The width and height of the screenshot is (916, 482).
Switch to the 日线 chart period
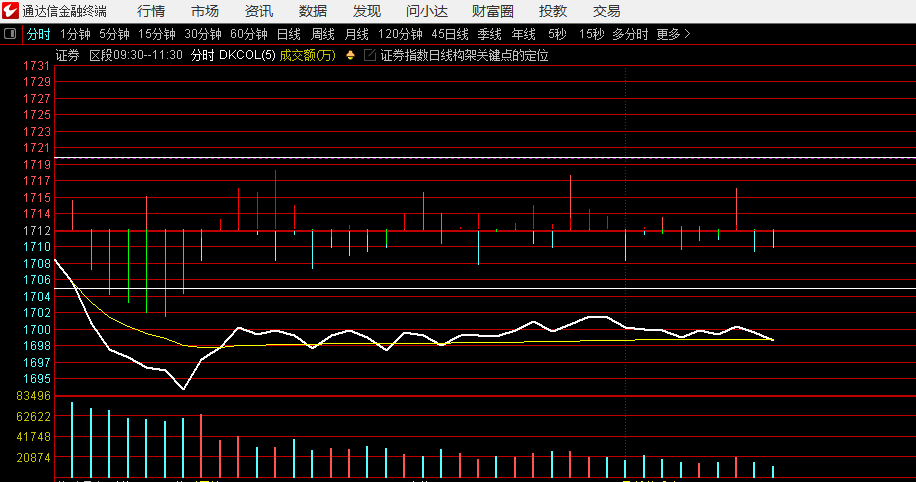(288, 34)
